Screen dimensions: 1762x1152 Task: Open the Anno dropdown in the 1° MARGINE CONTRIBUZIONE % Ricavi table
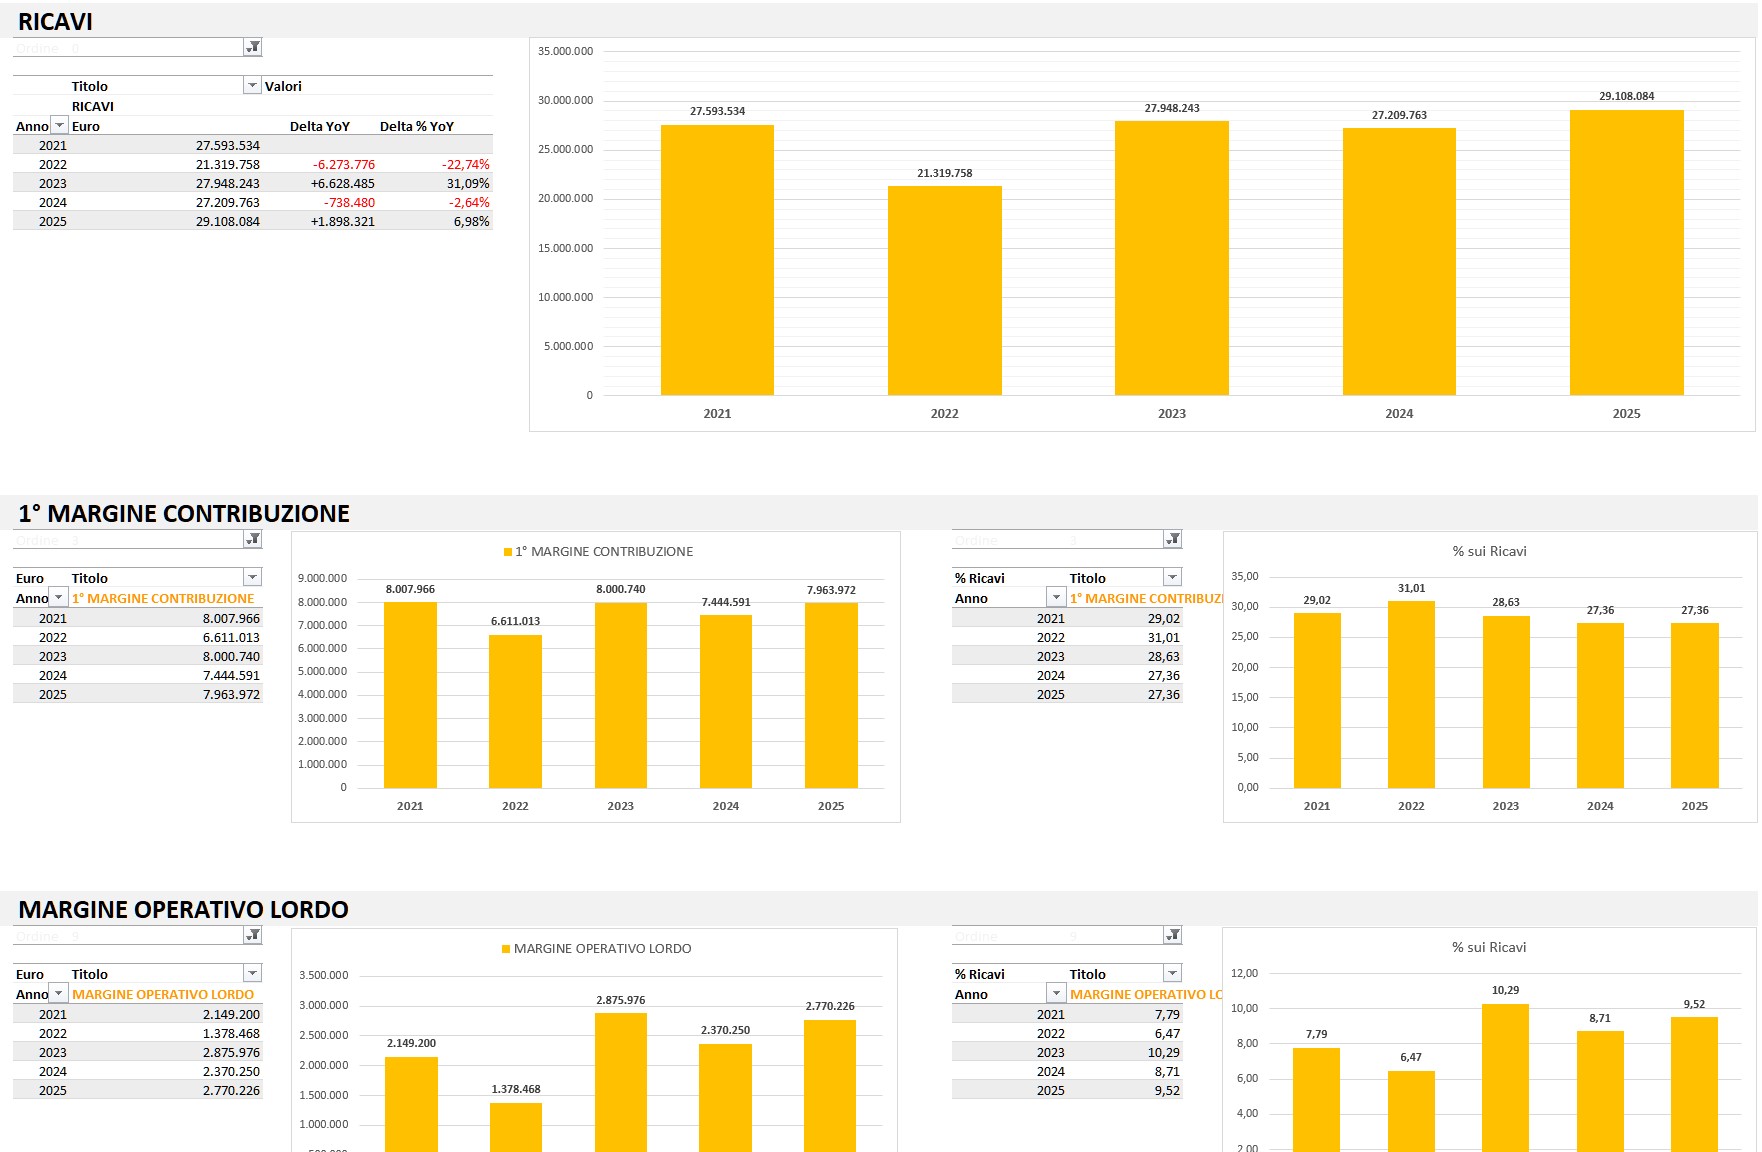[1056, 598]
